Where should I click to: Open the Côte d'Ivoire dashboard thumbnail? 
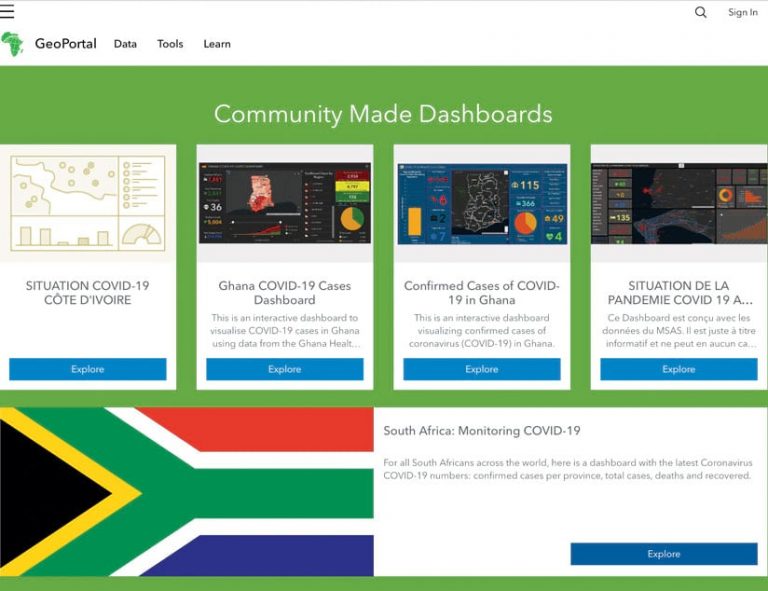pyautogui.click(x=88, y=203)
